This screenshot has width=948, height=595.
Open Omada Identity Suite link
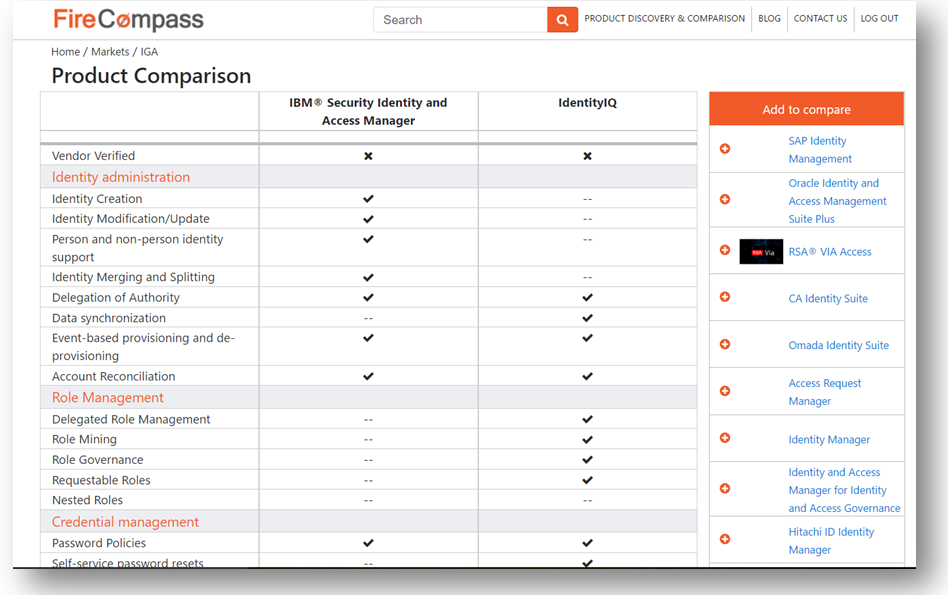point(839,345)
